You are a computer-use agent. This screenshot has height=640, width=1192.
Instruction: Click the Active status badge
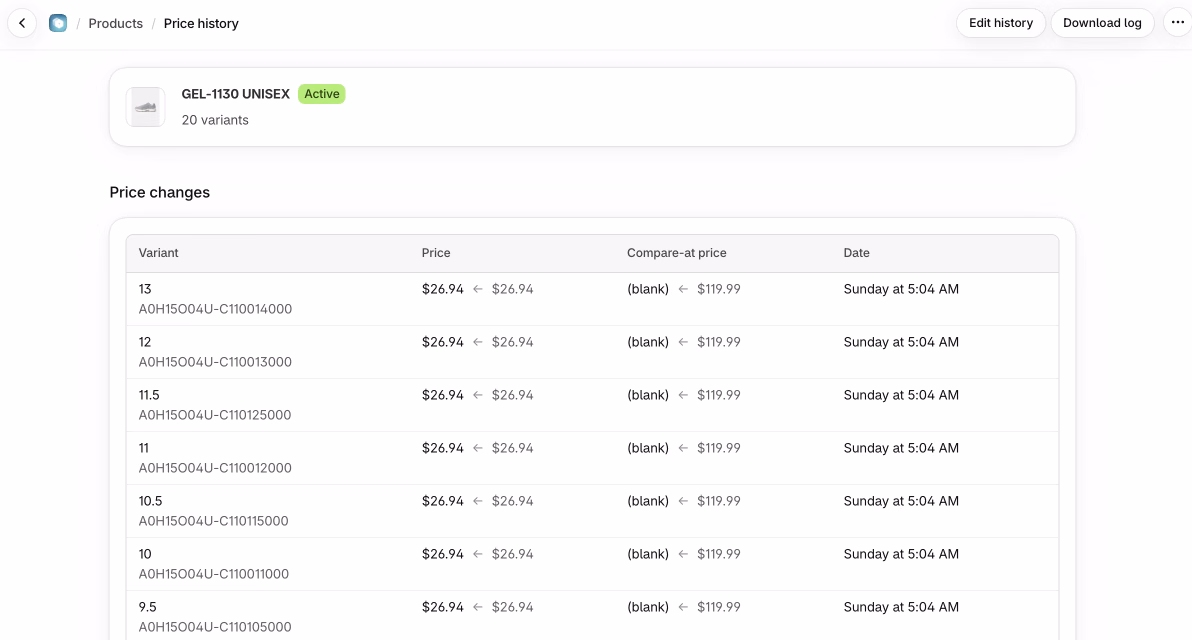coord(322,93)
